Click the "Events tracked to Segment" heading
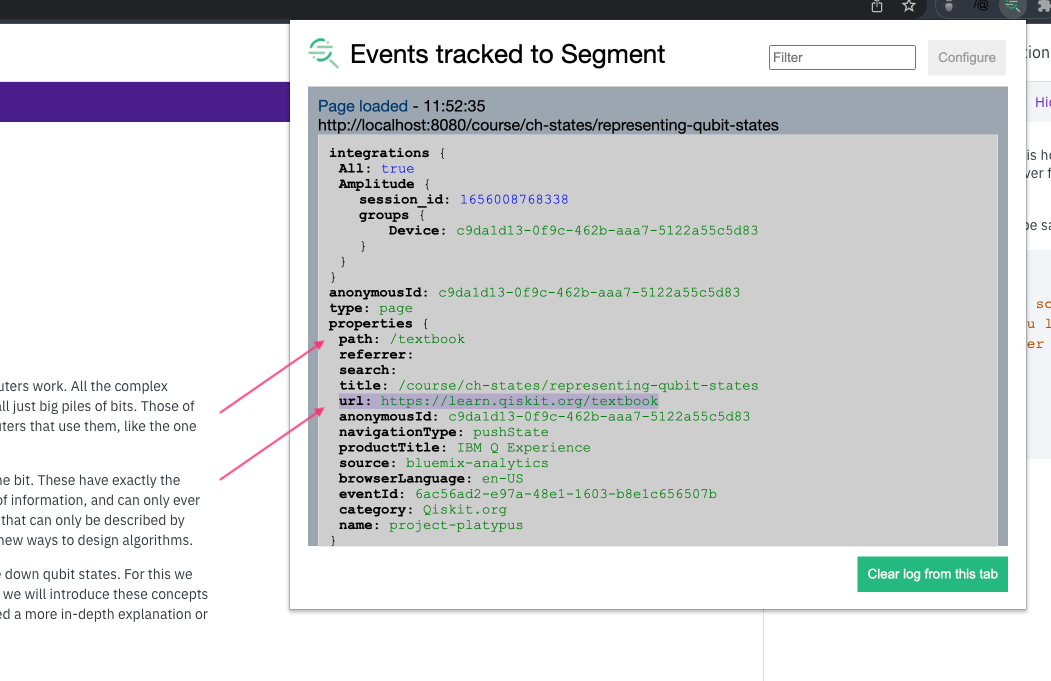The image size is (1051, 681). 507,54
